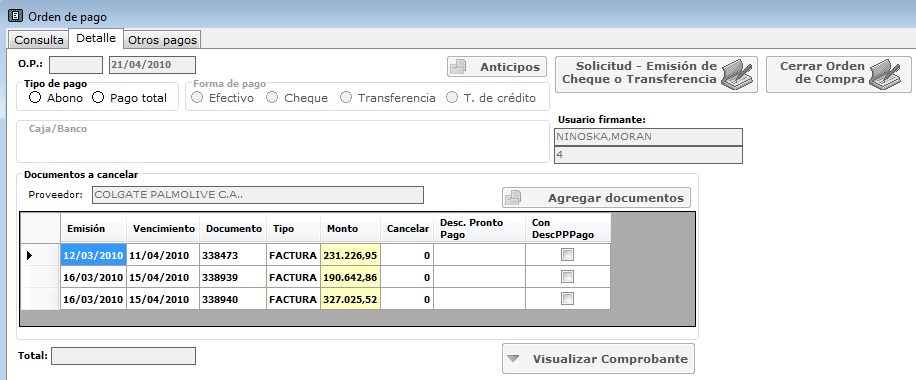Click the O.P. number field
Image resolution: width=916 pixels, height=380 pixels.
tap(76, 65)
